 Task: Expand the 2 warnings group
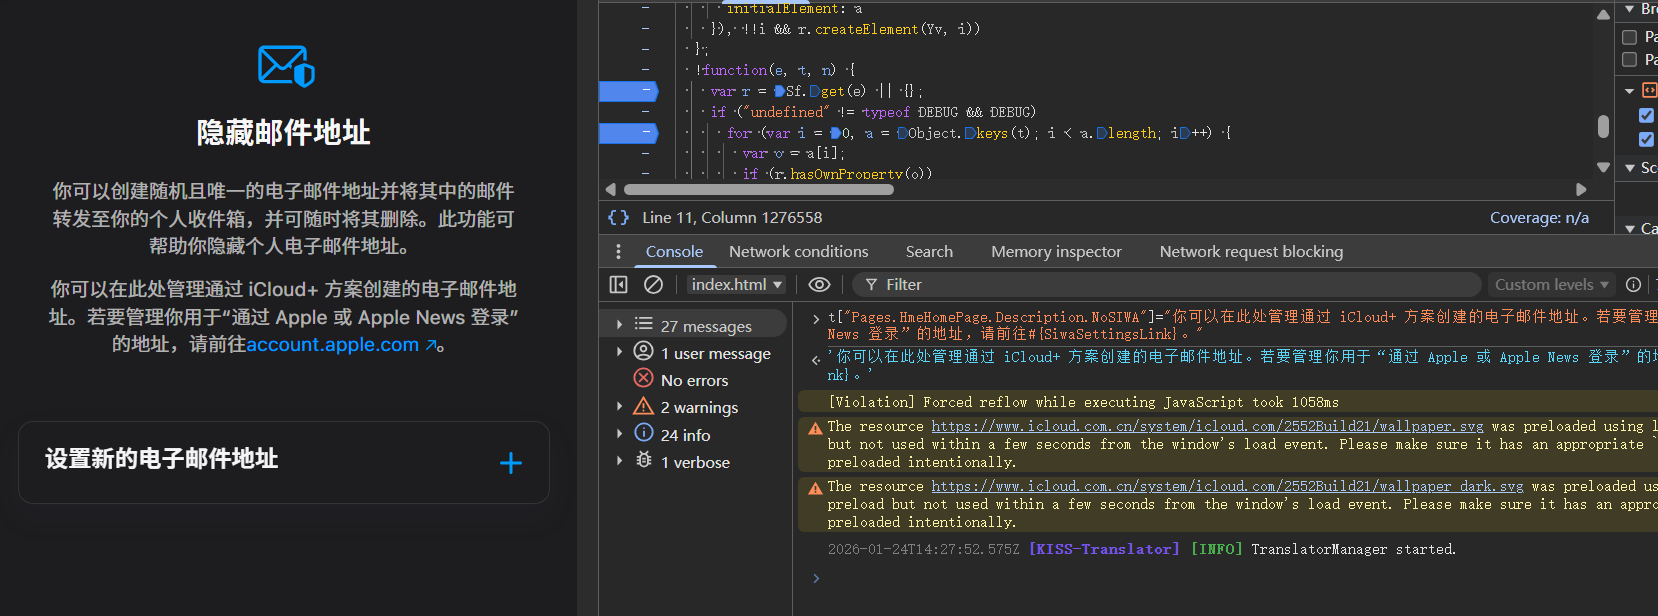tap(620, 407)
